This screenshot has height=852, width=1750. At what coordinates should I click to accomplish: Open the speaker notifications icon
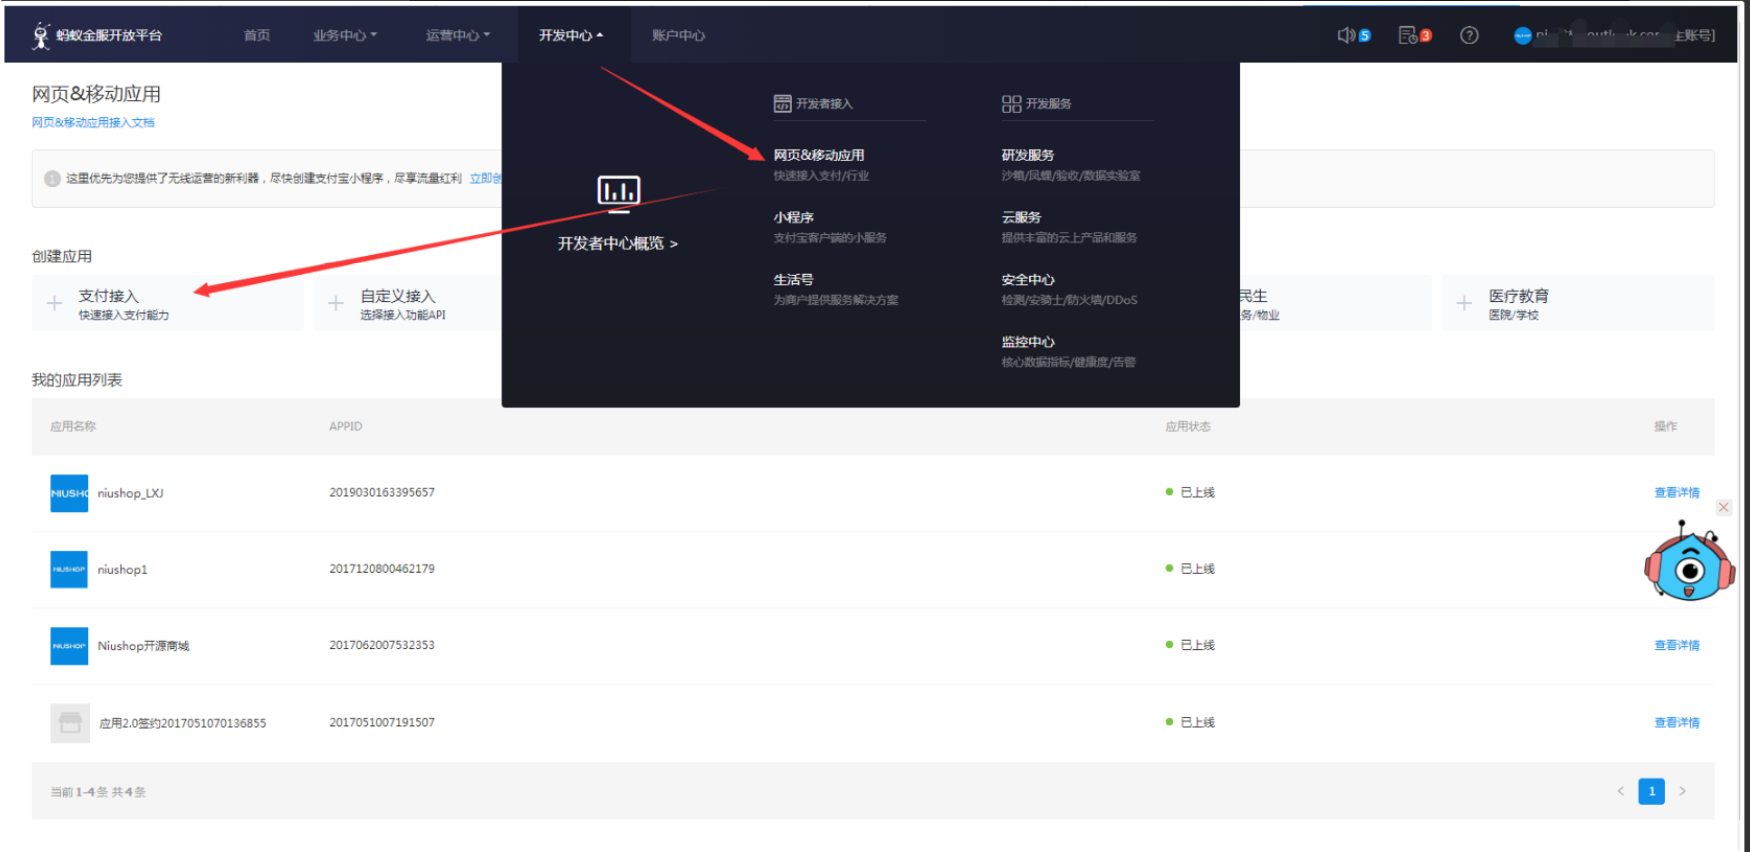pyautogui.click(x=1346, y=35)
